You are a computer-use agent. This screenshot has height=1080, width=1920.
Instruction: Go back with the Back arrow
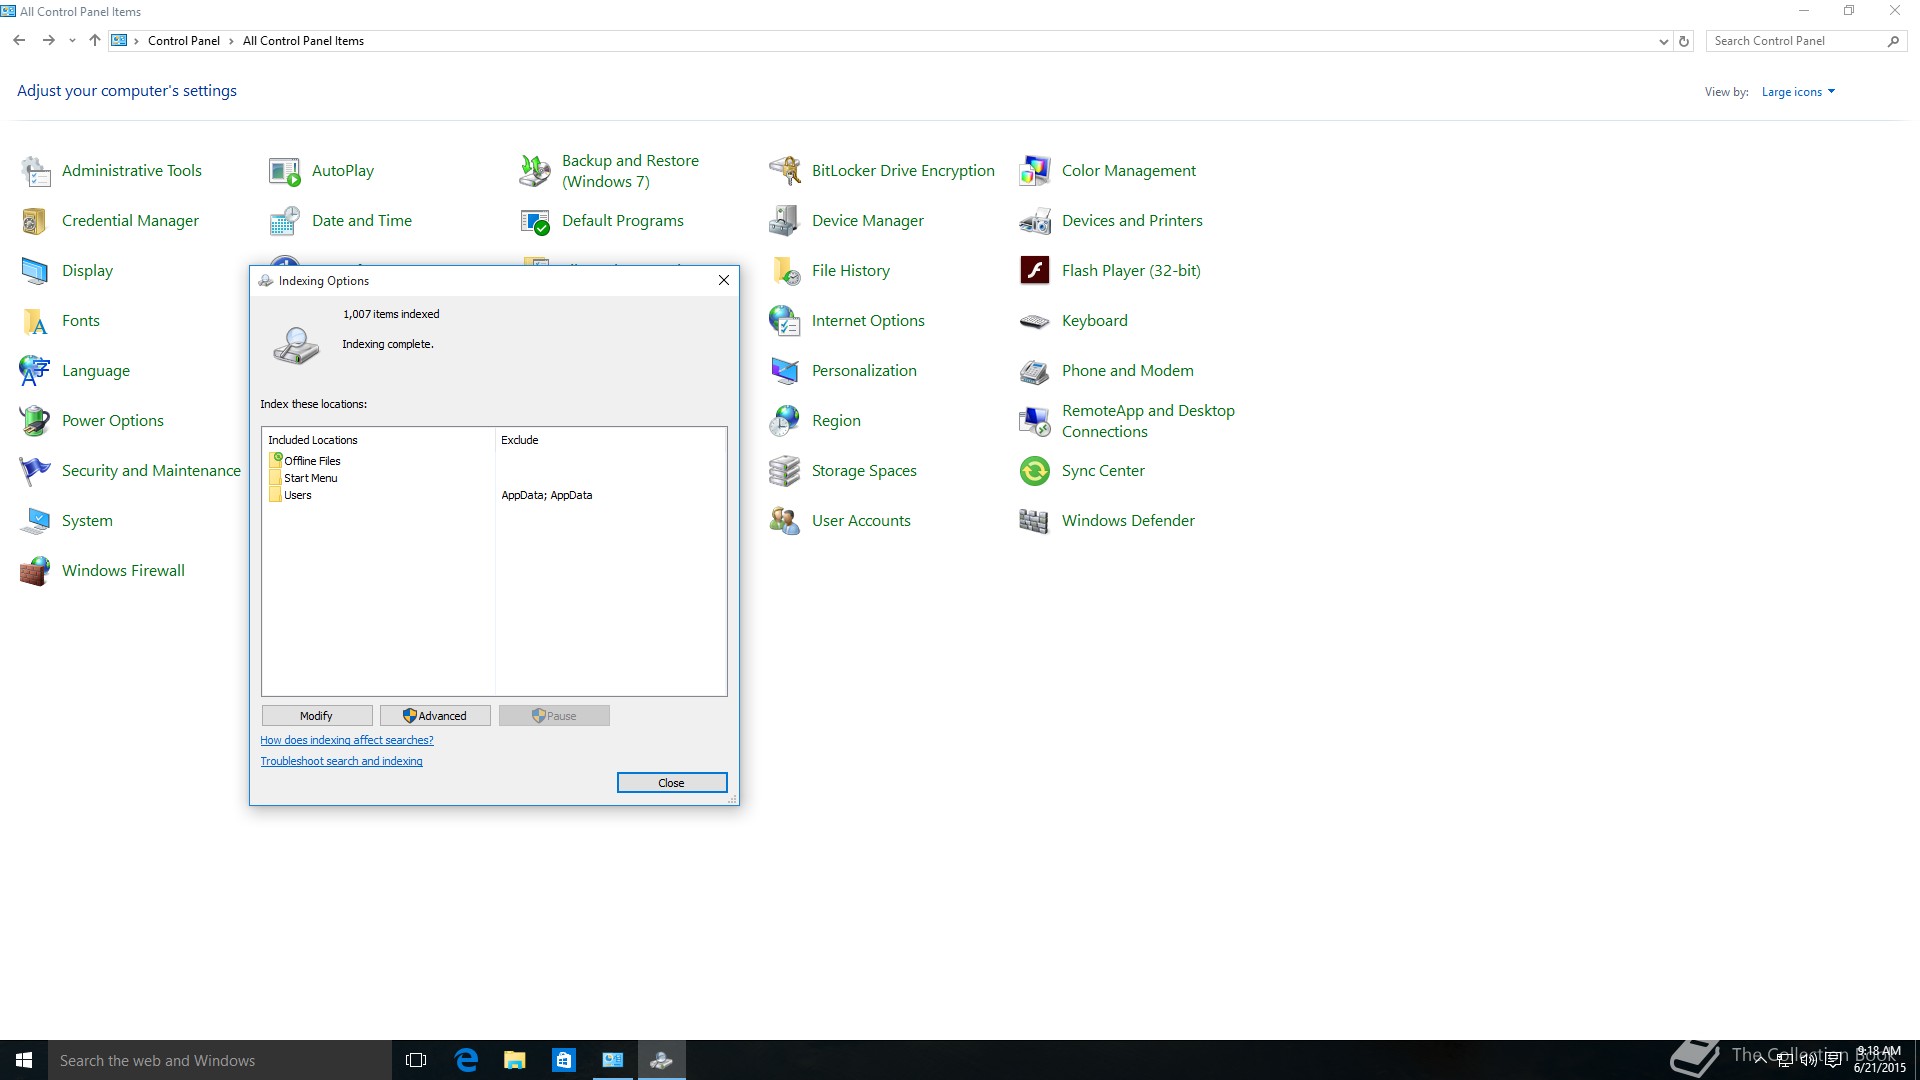point(19,41)
